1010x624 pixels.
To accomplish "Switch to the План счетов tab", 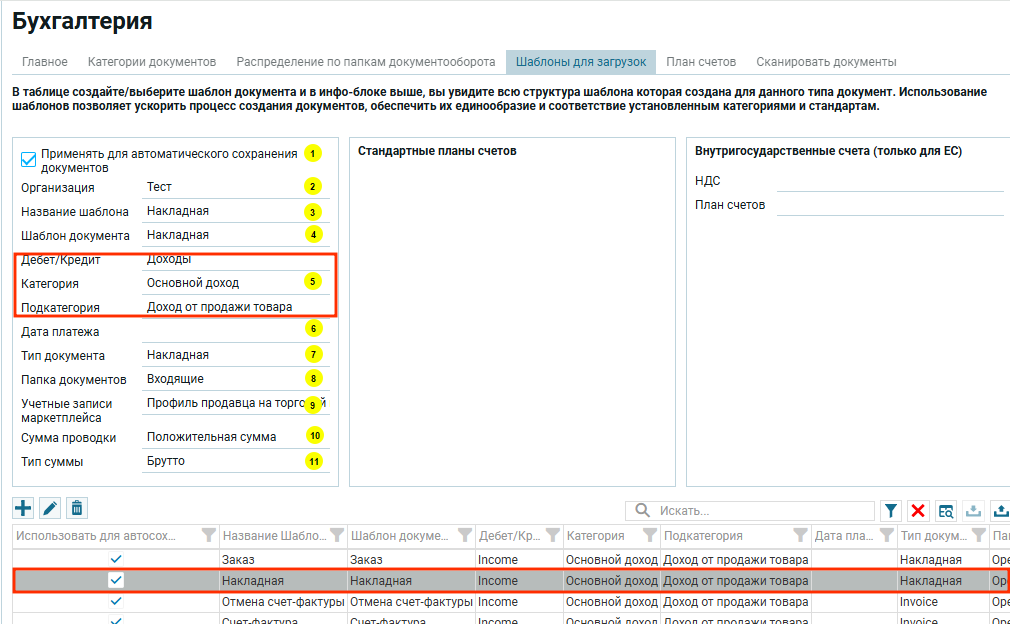I will click(701, 62).
